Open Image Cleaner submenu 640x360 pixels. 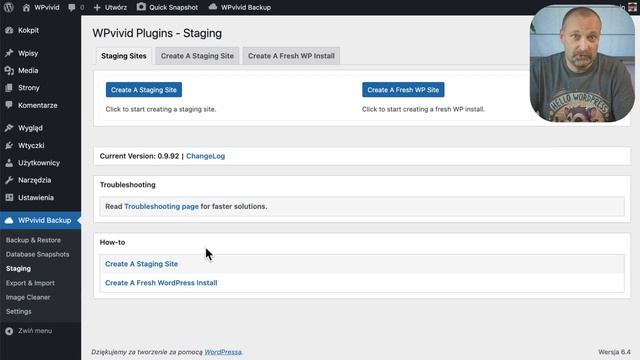28,297
